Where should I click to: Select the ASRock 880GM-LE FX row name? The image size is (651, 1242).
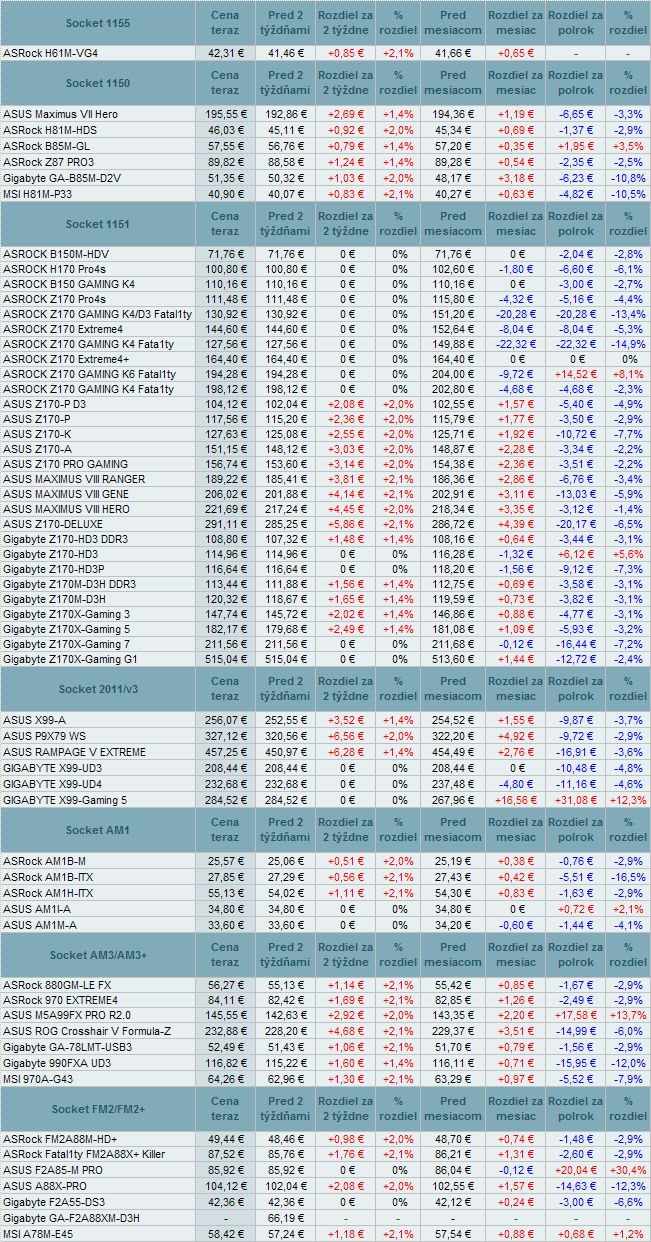tap(56, 985)
